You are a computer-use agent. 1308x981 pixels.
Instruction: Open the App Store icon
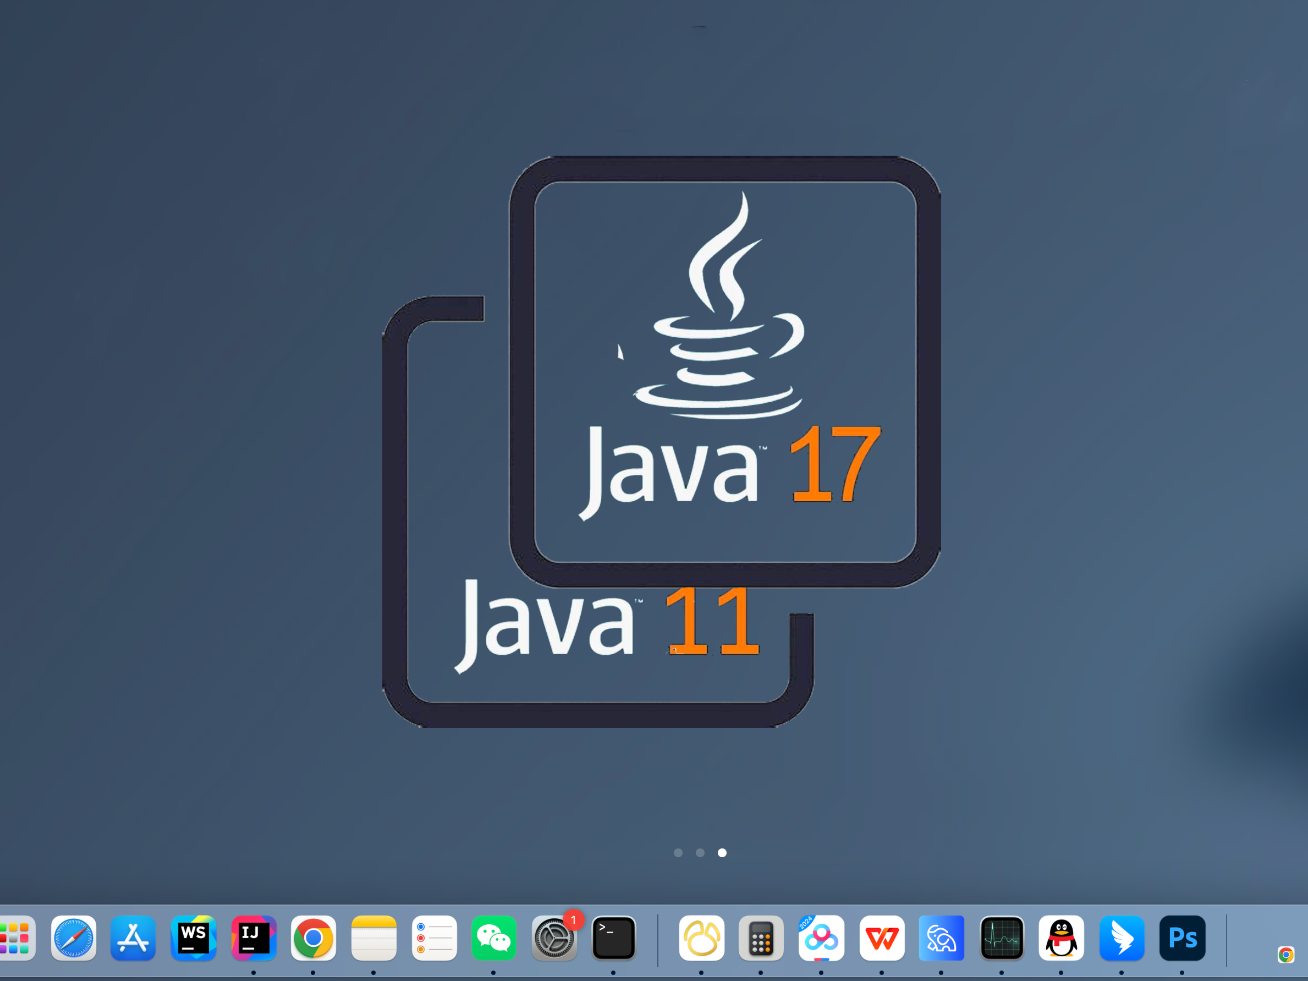point(133,938)
